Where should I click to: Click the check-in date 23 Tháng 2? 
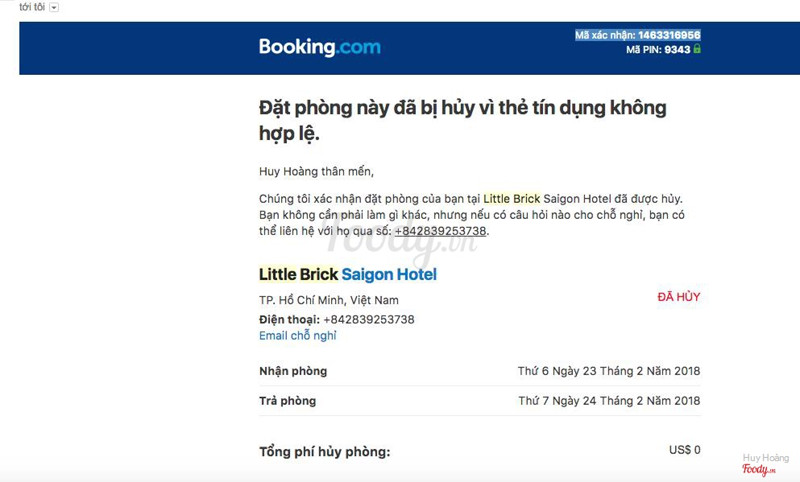[x=609, y=371]
